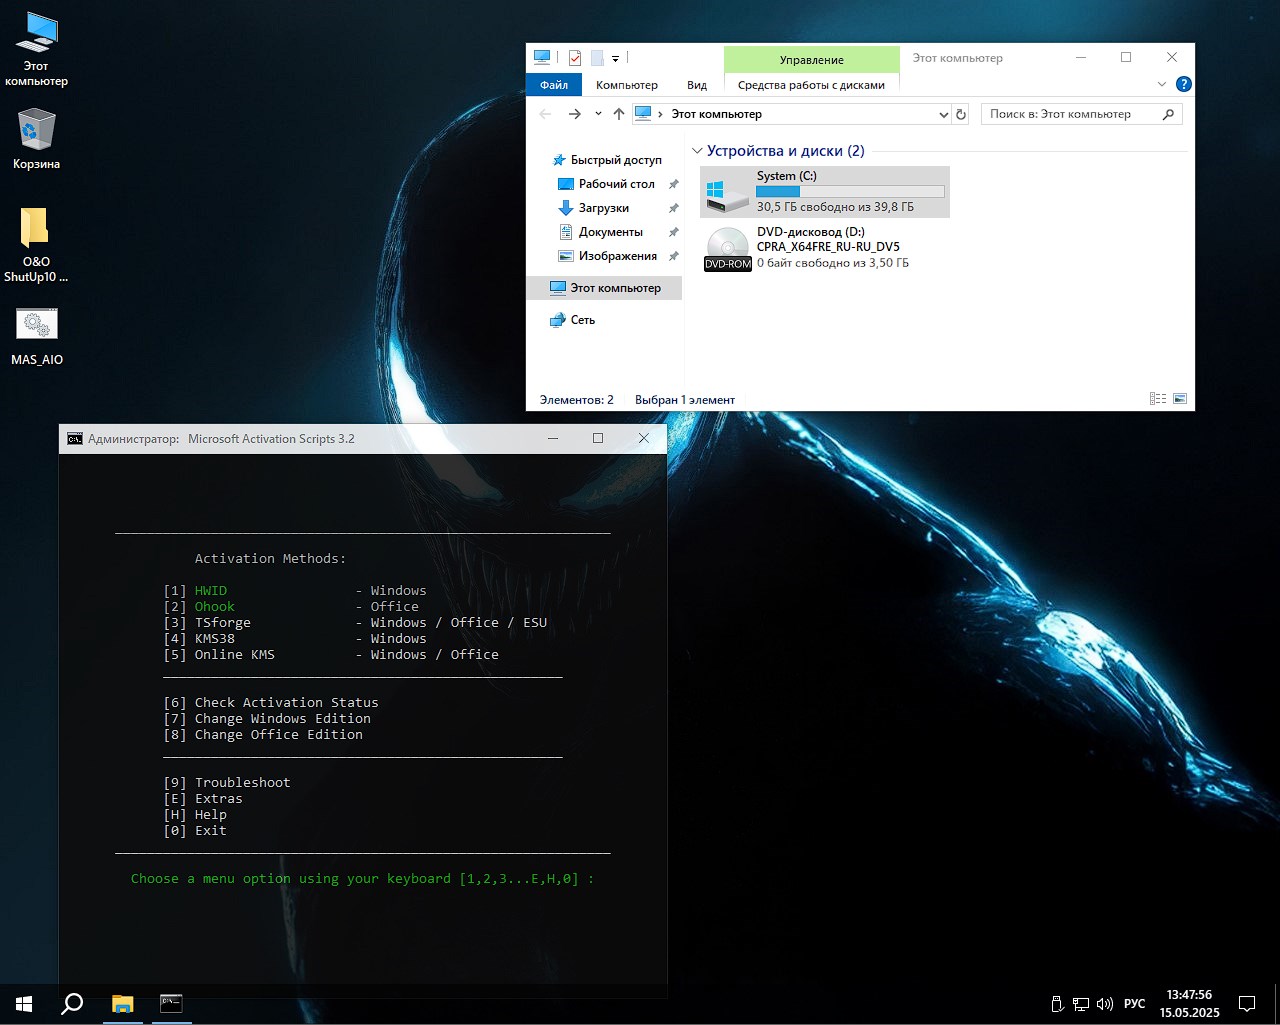Image resolution: width=1280 pixels, height=1025 pixels.
Task: Open Рабочий стол in quick access
Action: coord(617,184)
